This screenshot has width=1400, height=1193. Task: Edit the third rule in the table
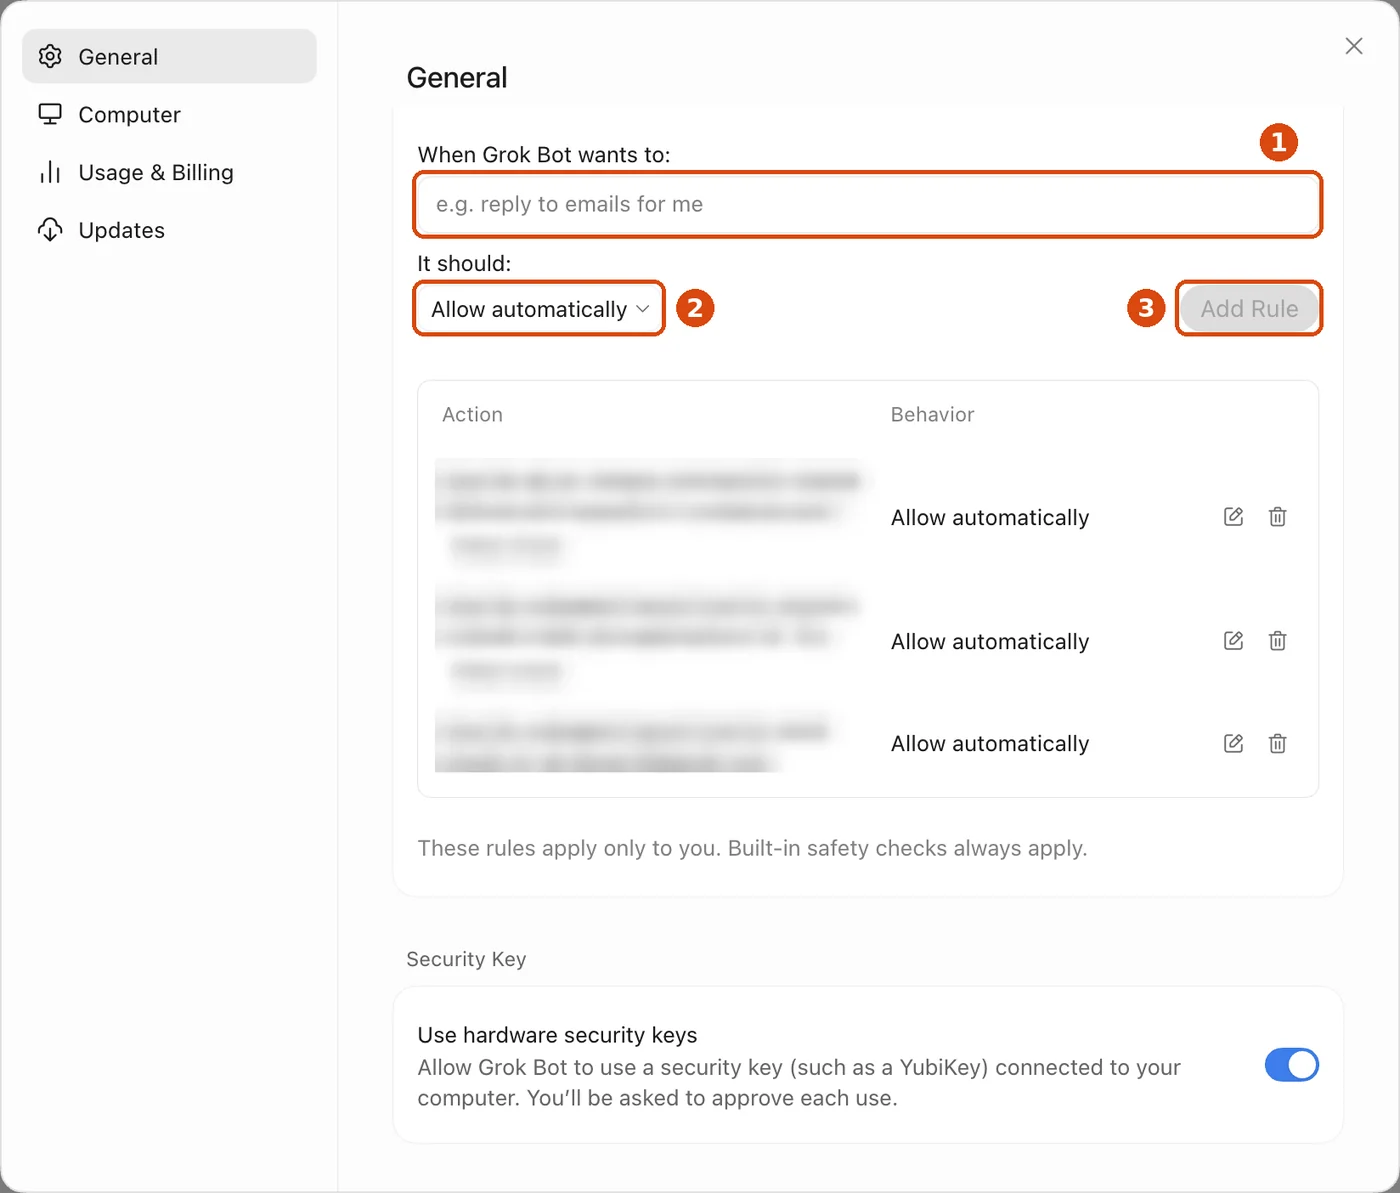click(x=1233, y=744)
